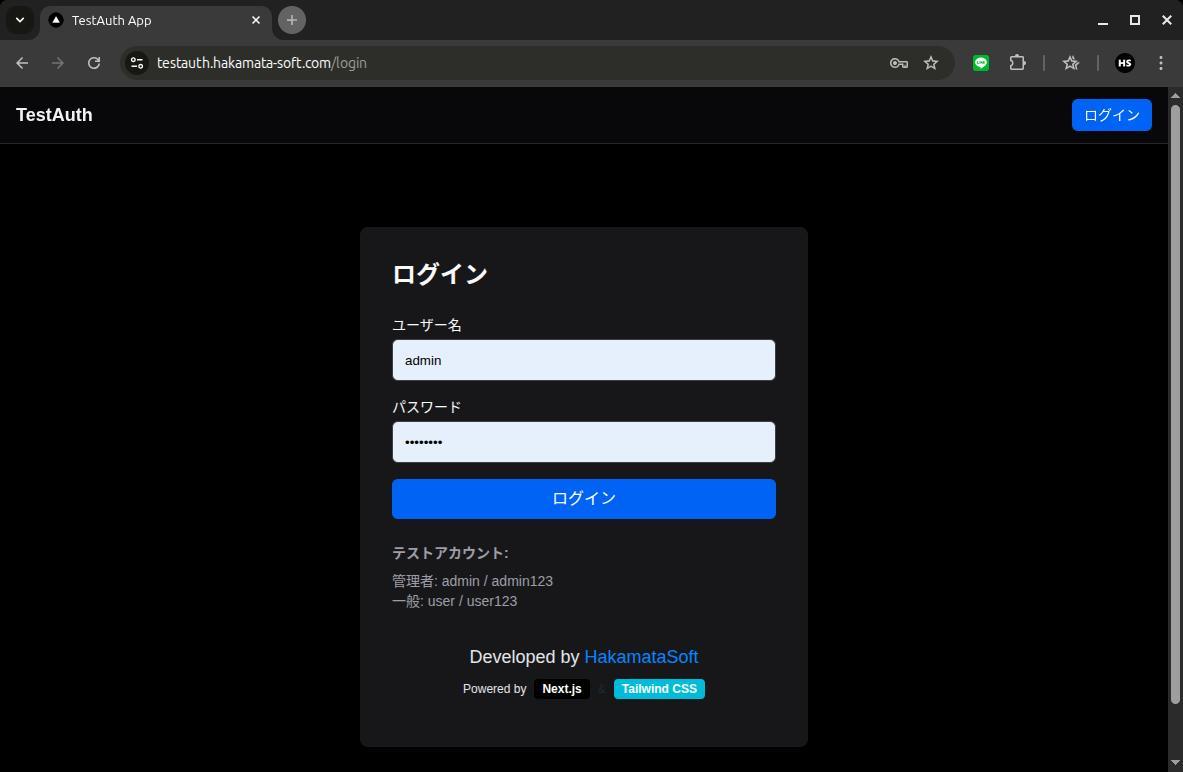Reload the login page
The image size is (1183, 772).
coord(94,62)
